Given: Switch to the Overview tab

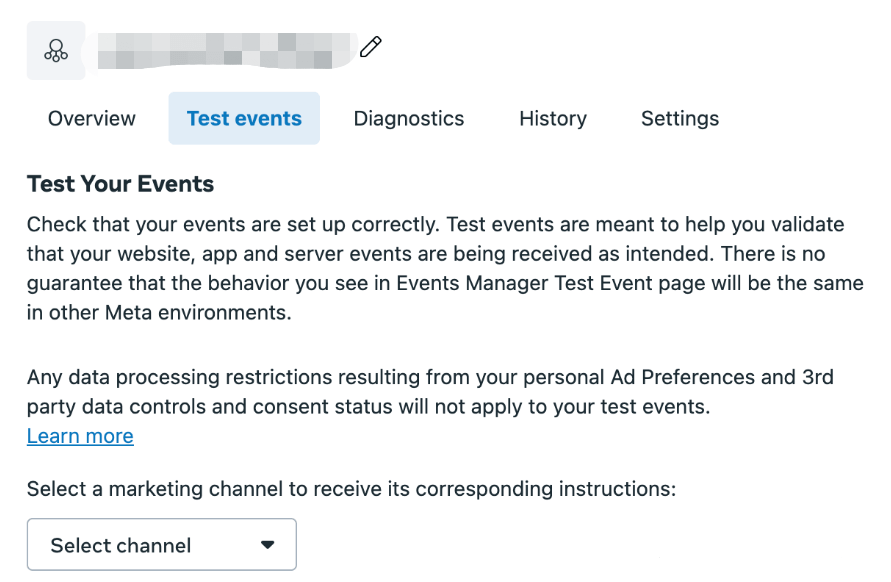Looking at the screenshot, I should (91, 118).
